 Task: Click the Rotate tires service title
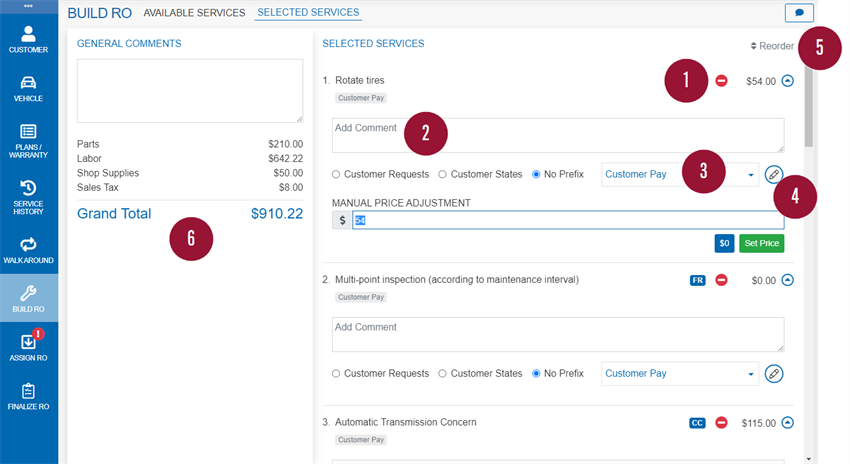click(359, 80)
